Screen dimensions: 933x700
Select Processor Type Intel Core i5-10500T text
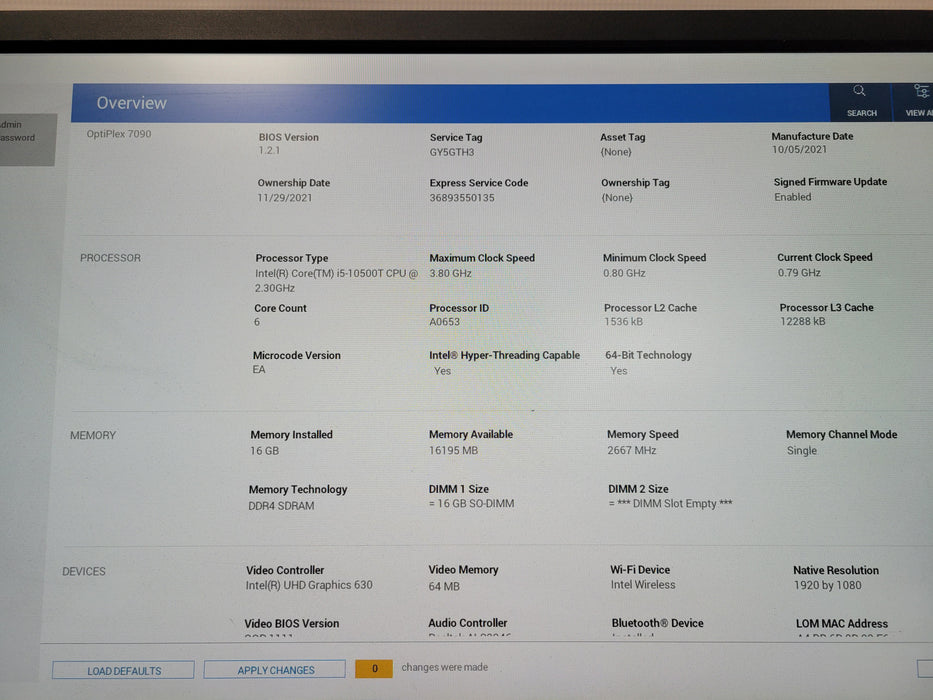coord(336,280)
